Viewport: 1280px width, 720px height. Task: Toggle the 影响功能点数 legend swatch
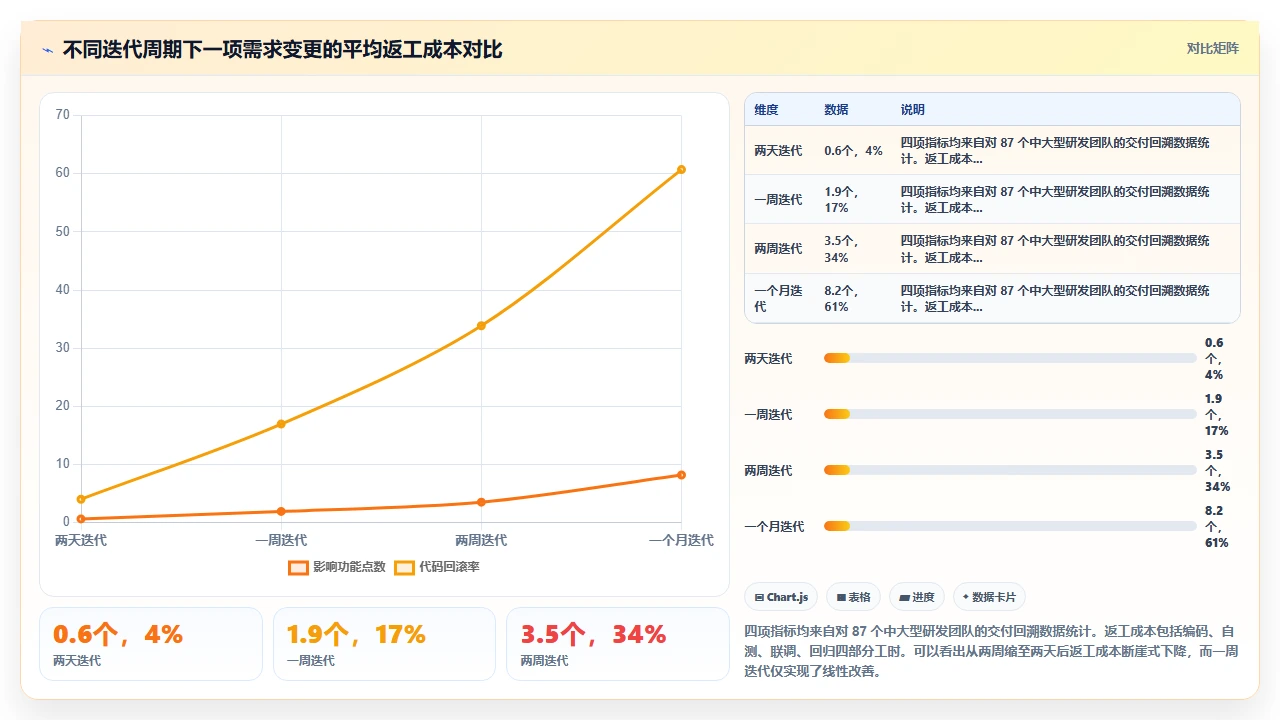coord(298,567)
